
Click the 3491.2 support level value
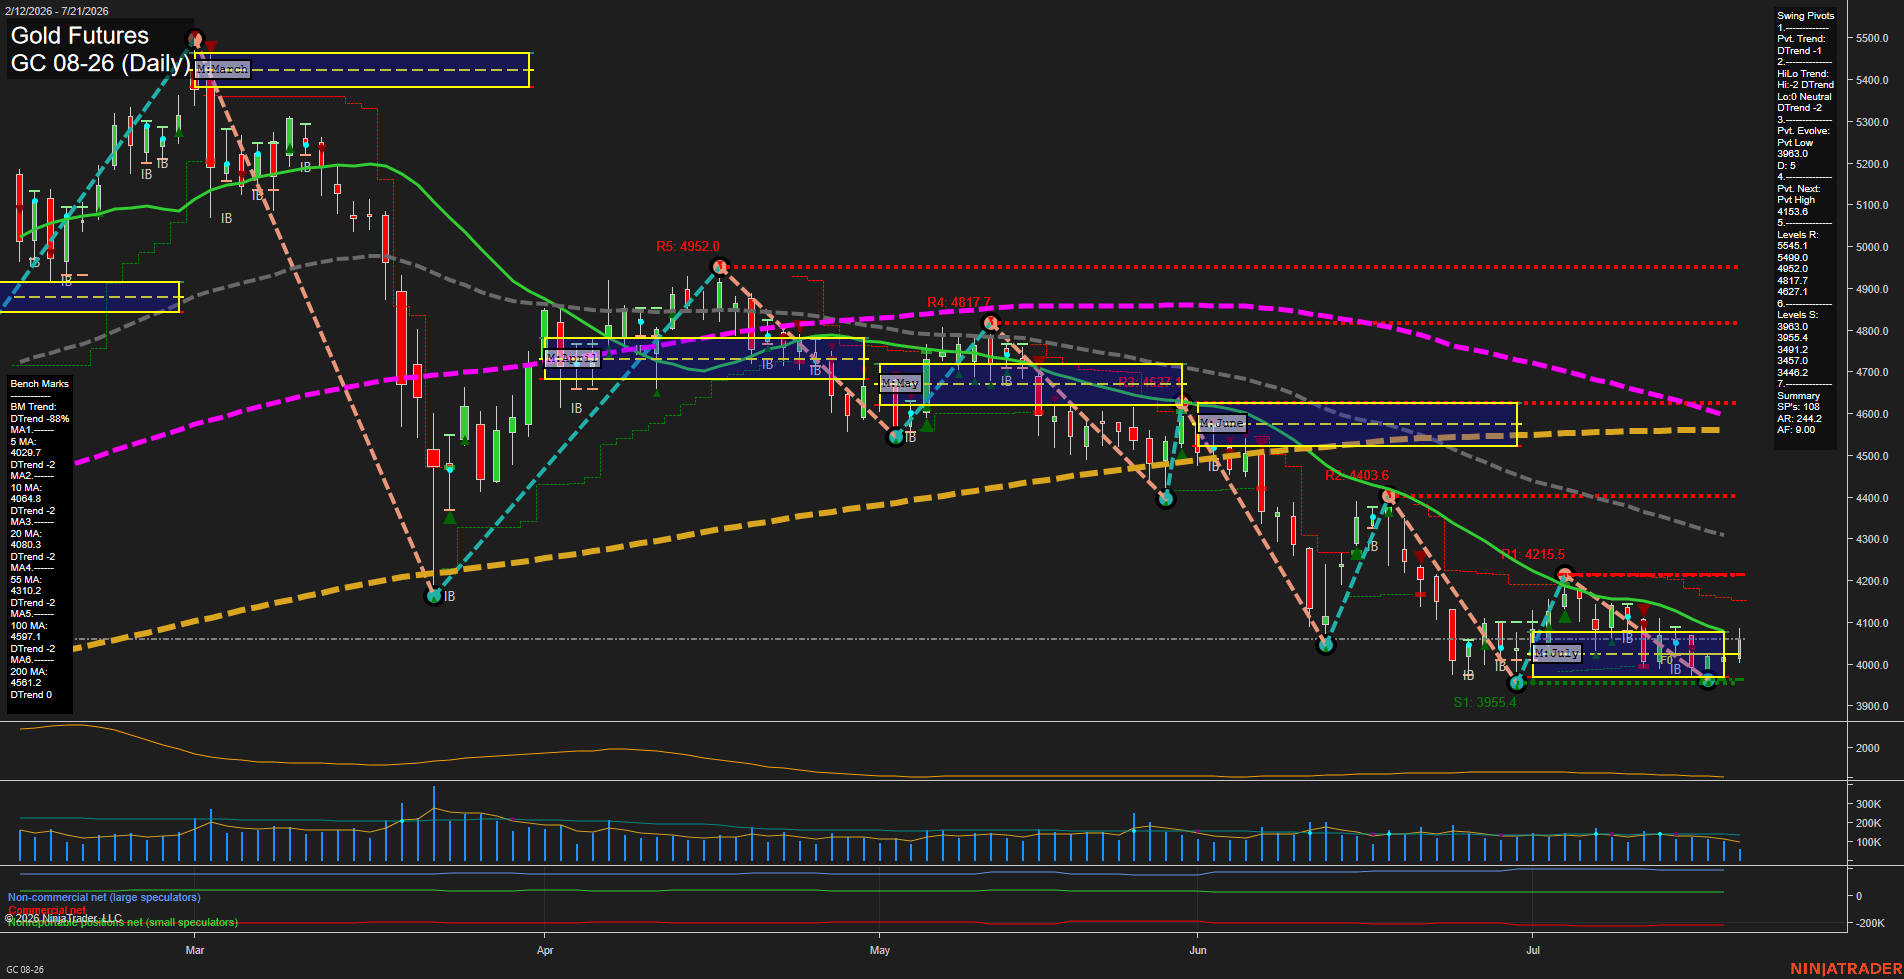pos(1792,350)
